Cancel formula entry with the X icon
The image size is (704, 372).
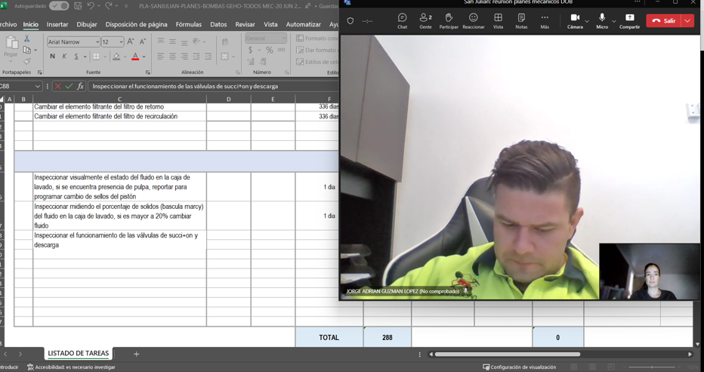click(57, 86)
